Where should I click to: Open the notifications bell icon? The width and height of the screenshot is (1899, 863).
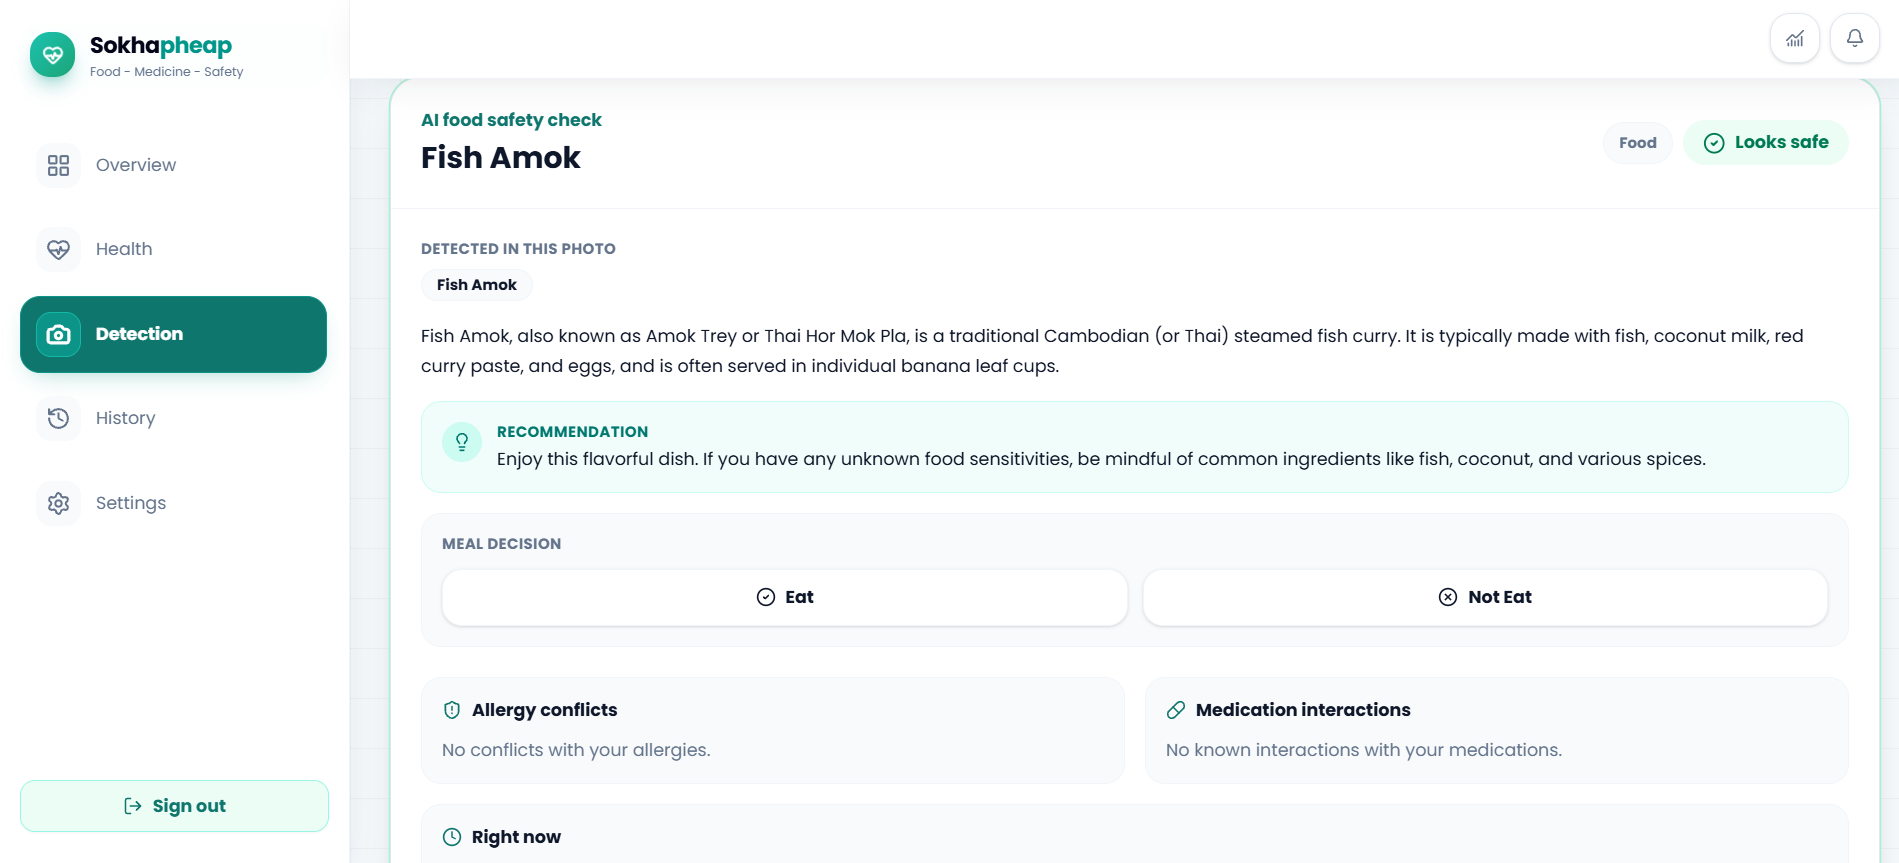pyautogui.click(x=1855, y=39)
